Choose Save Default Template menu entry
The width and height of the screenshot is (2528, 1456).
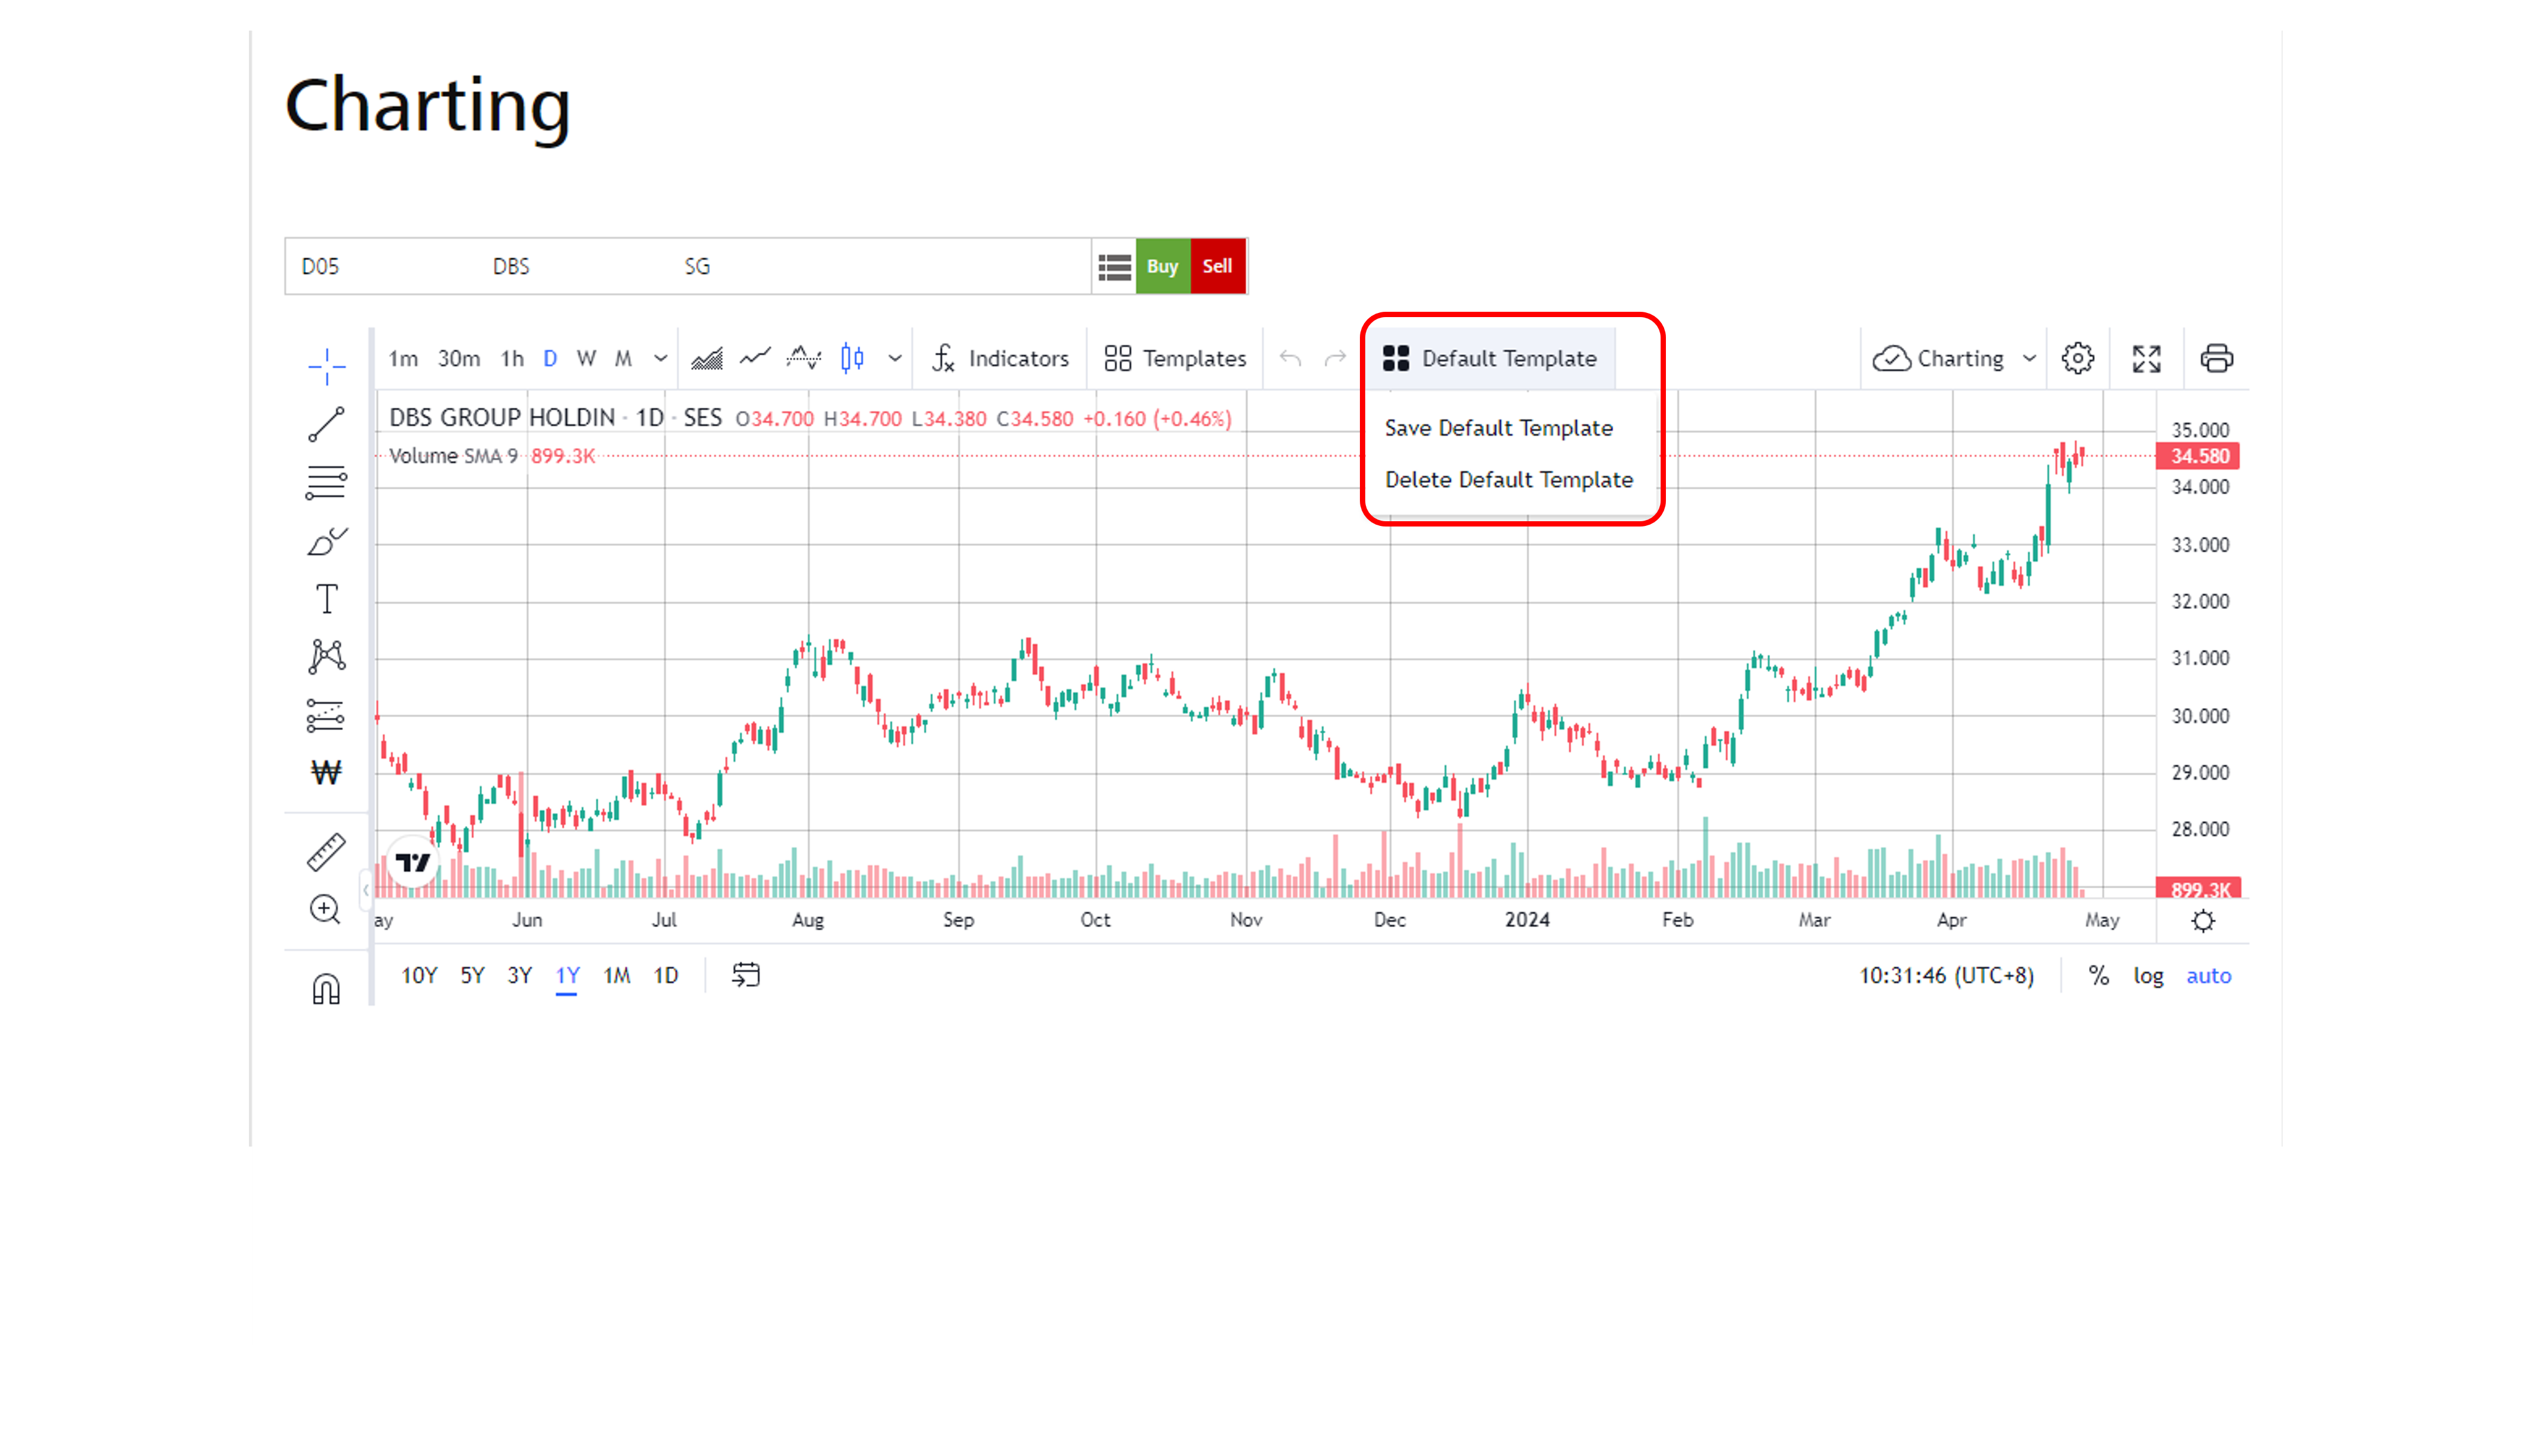1498,428
